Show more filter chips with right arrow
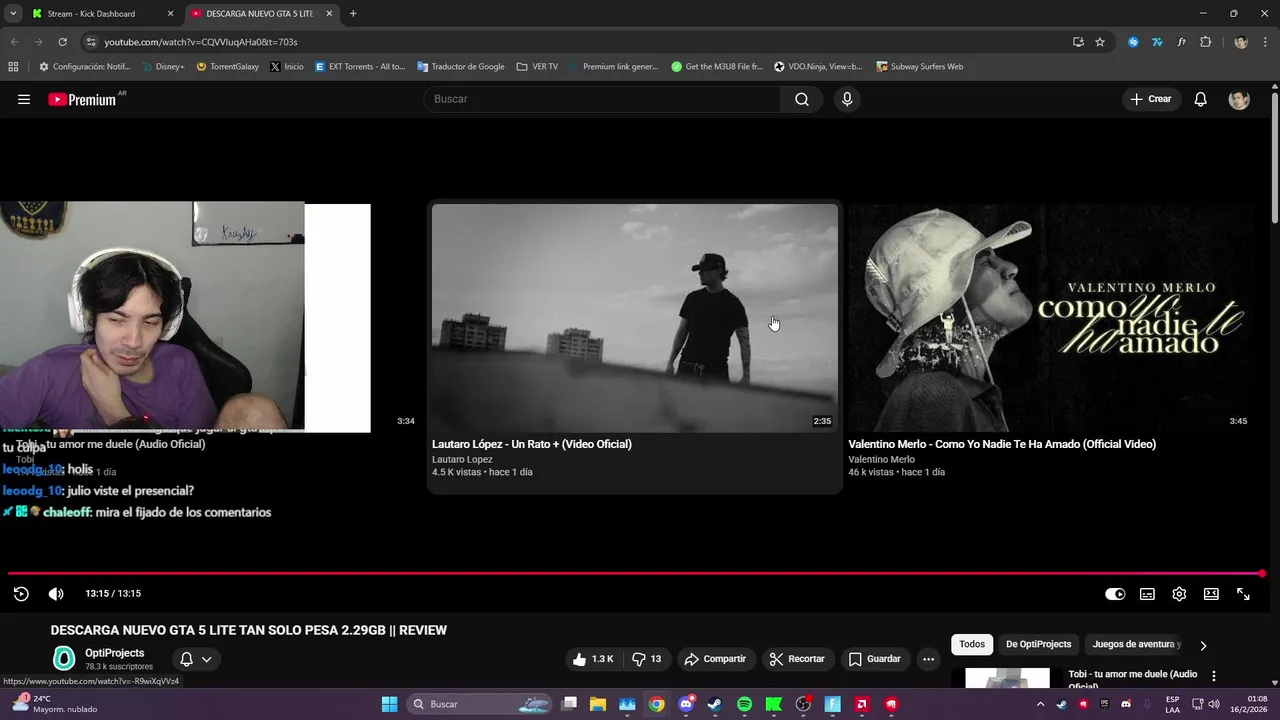This screenshot has height=720, width=1280. [1203, 645]
